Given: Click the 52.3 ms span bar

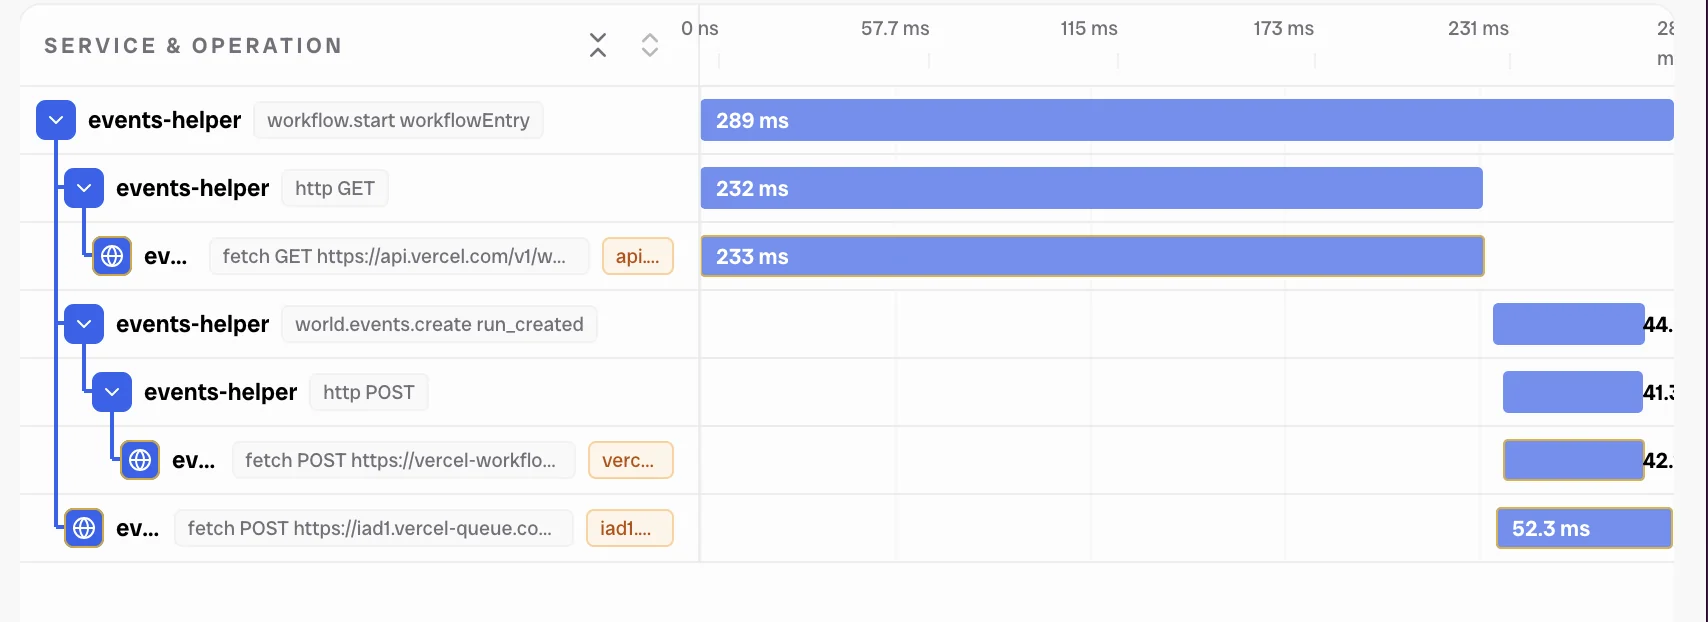Looking at the screenshot, I should pos(1584,528).
